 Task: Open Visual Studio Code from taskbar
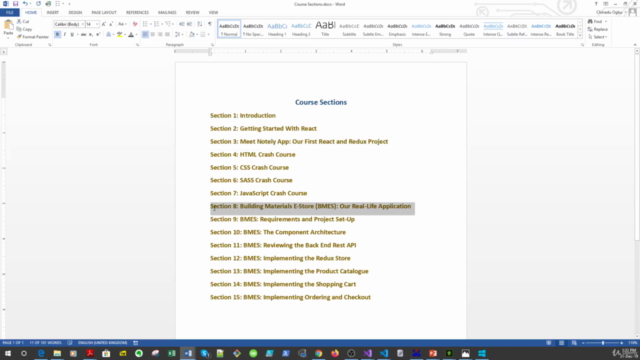(384, 353)
